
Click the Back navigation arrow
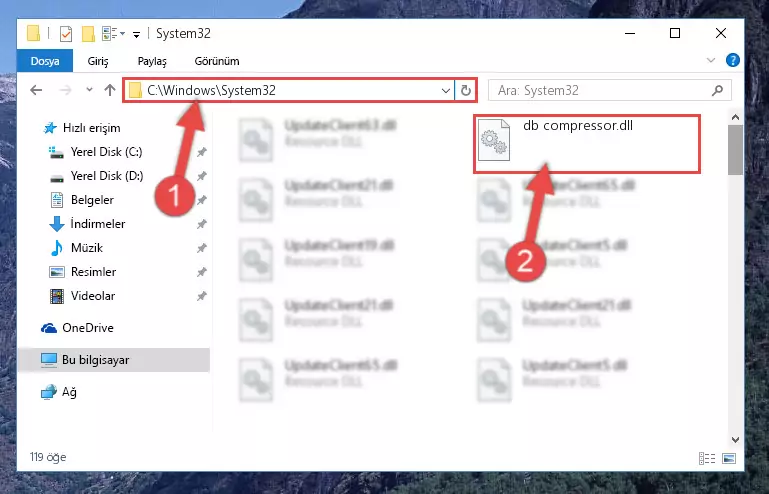coord(36,90)
